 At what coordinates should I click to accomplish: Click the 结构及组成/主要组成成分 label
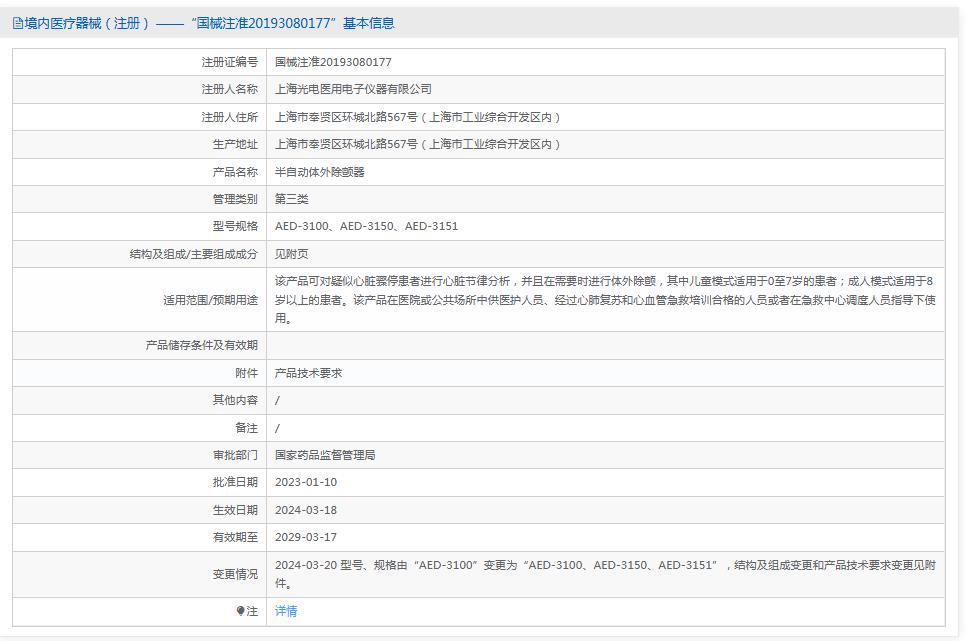point(193,254)
